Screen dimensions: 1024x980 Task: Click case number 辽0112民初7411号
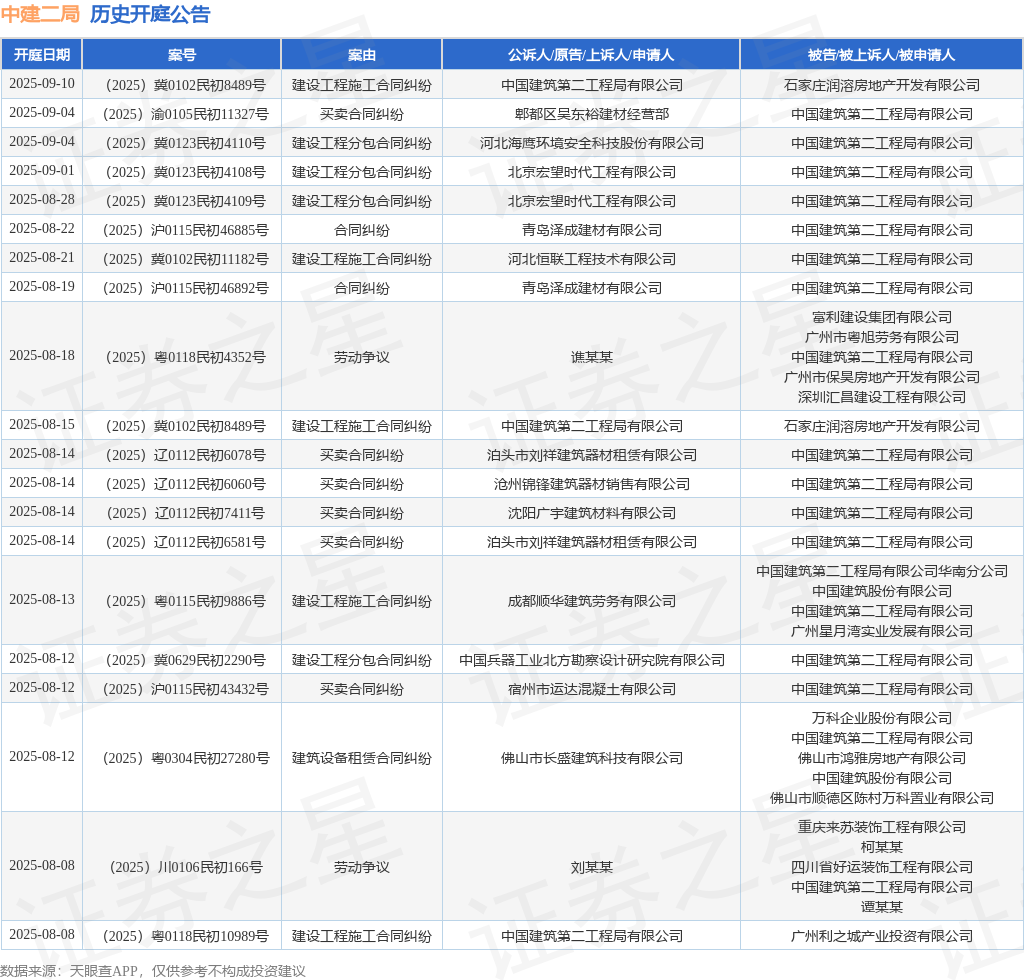click(185, 513)
